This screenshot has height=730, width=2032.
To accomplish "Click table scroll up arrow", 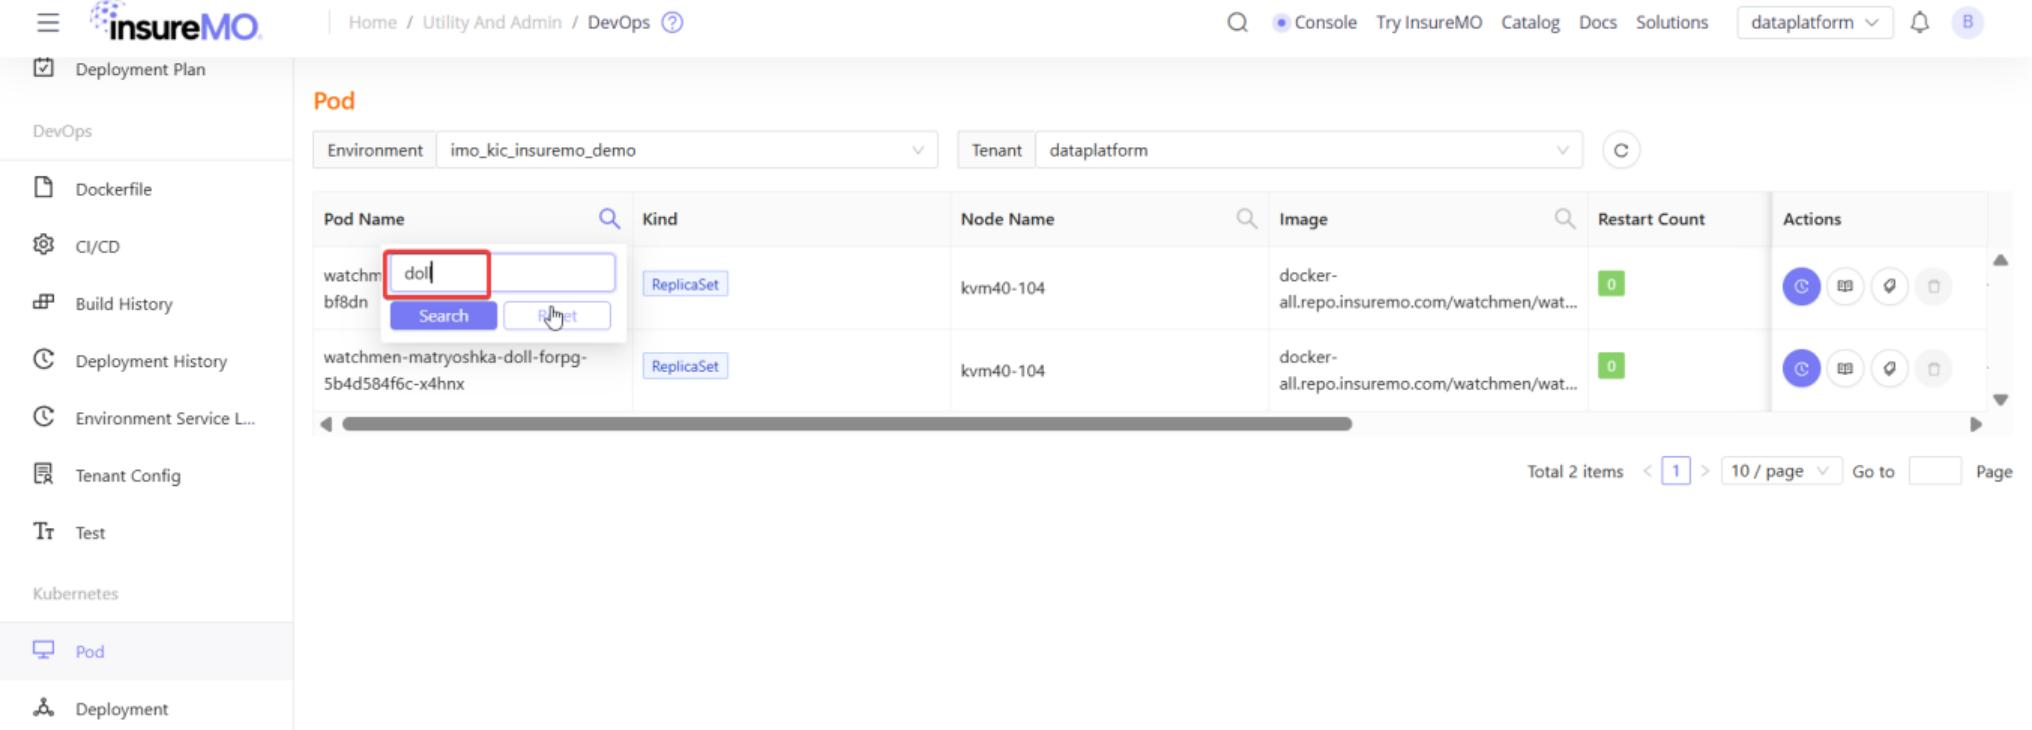I will 2000,260.
